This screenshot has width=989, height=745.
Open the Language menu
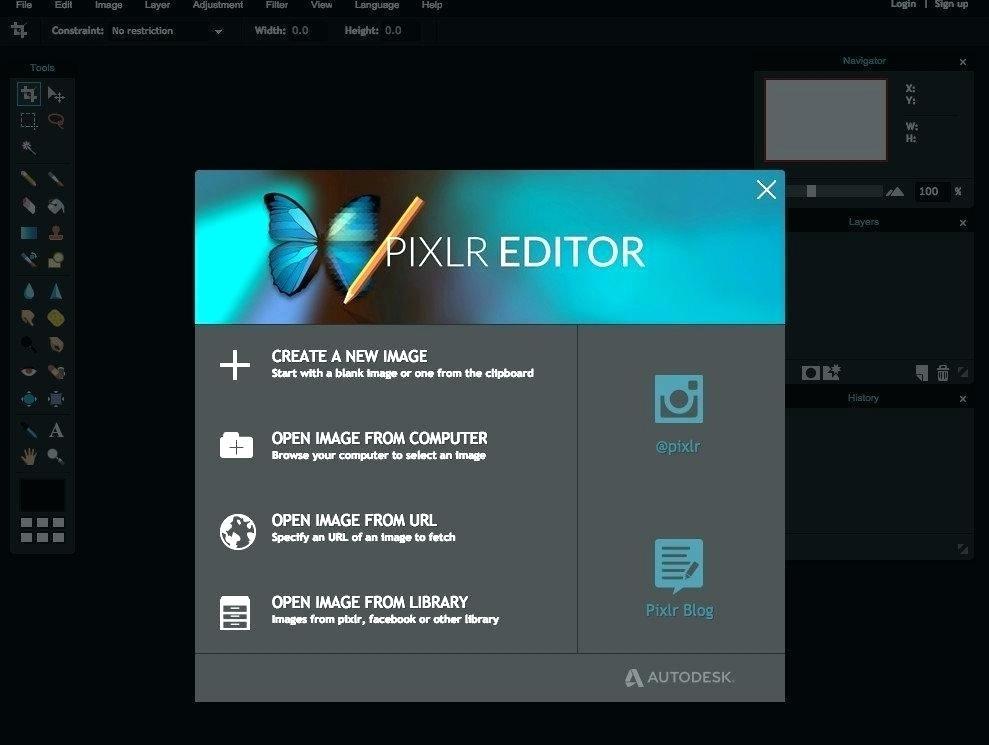click(377, 4)
